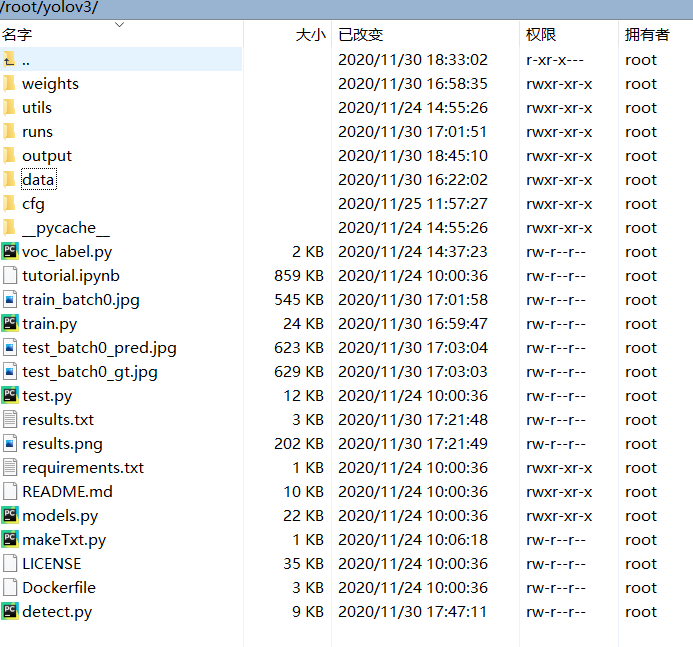This screenshot has height=647, width=693.
Task: Click file icon of Dockerfile
Action: click(x=10, y=587)
